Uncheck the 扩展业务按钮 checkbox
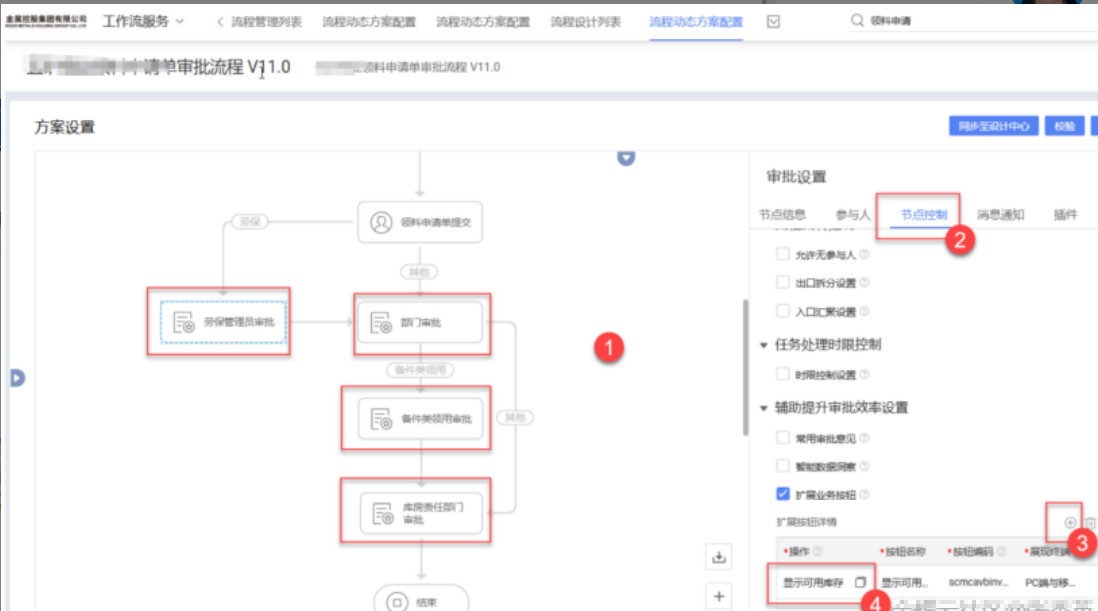 click(783, 494)
